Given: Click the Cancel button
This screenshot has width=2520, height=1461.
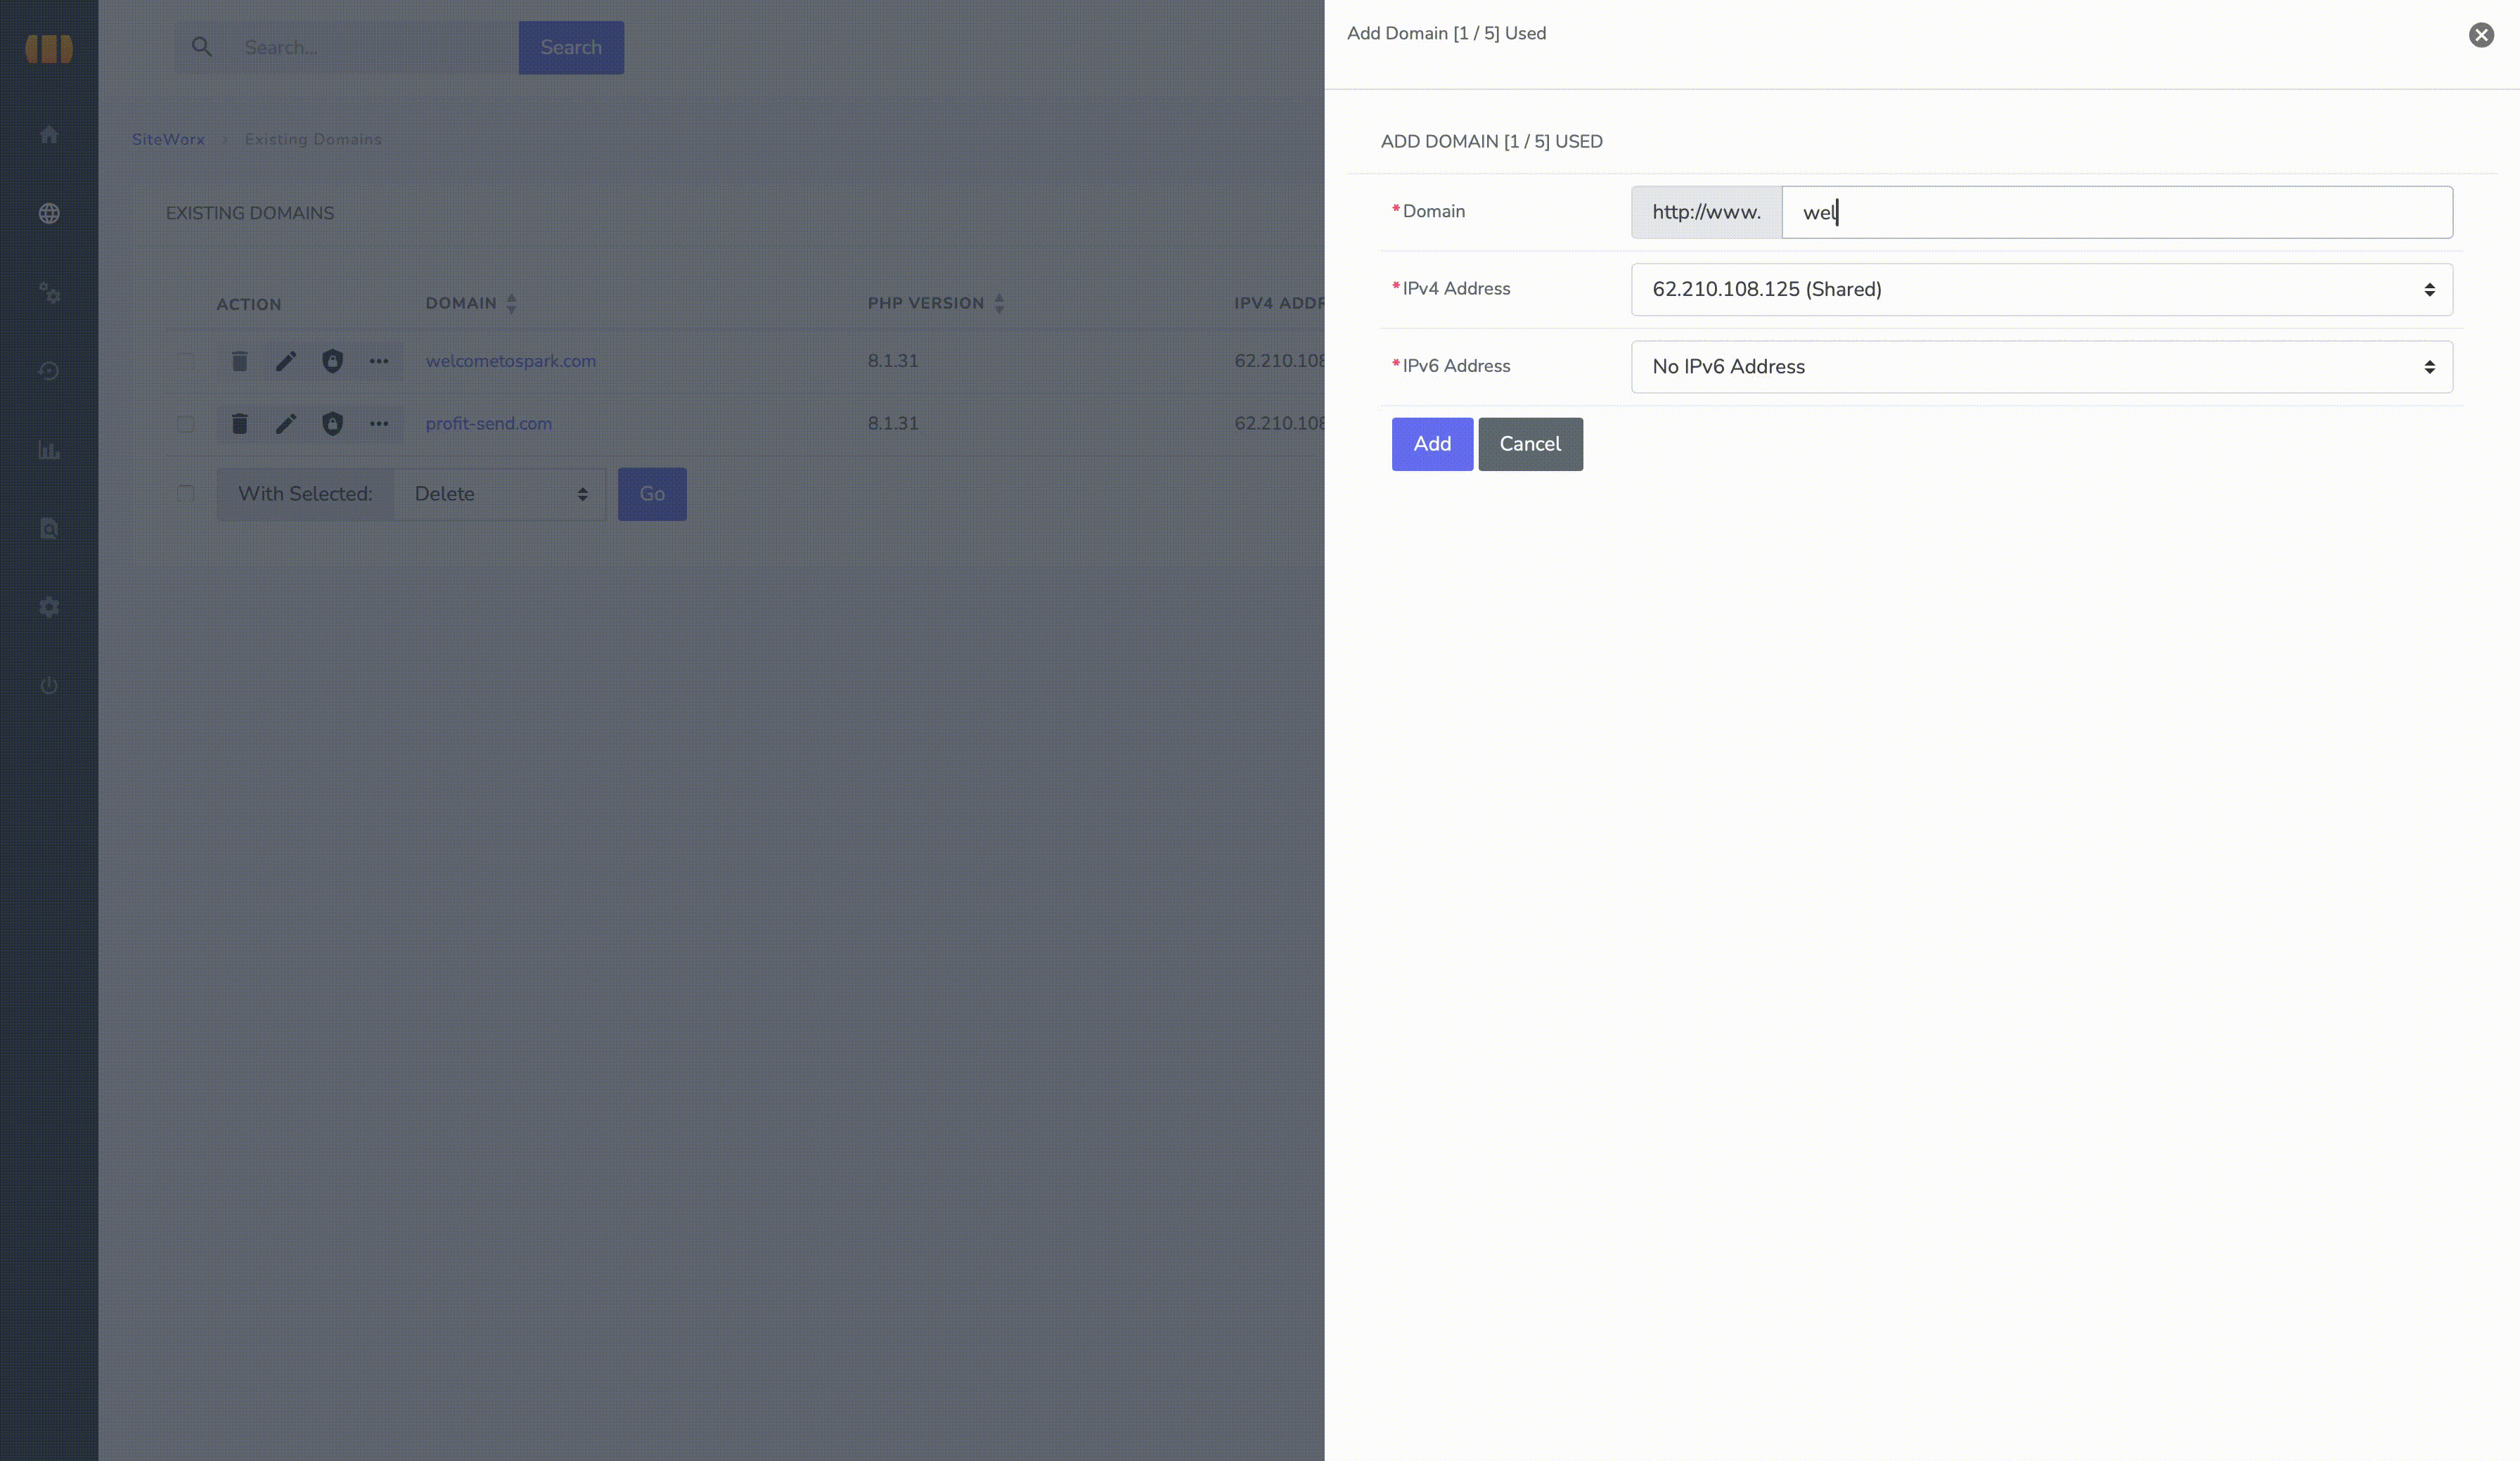Looking at the screenshot, I should [x=1530, y=444].
